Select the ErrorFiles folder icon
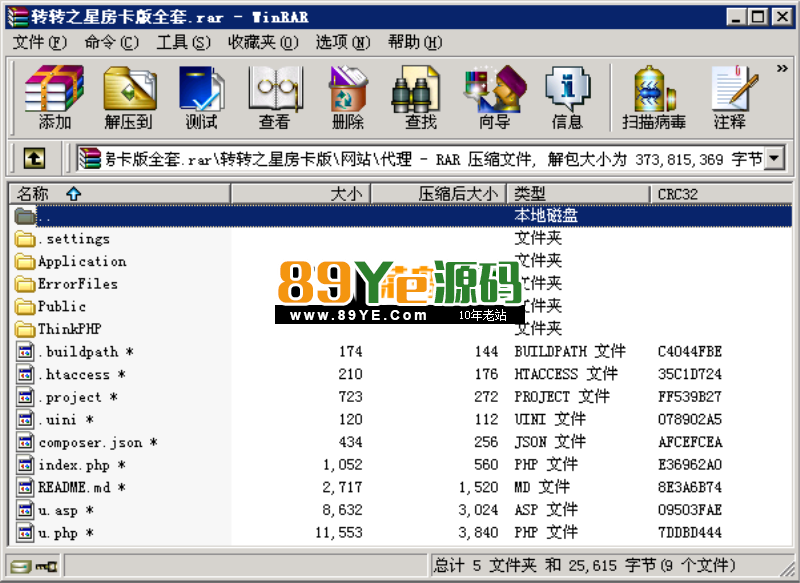 (x=25, y=284)
